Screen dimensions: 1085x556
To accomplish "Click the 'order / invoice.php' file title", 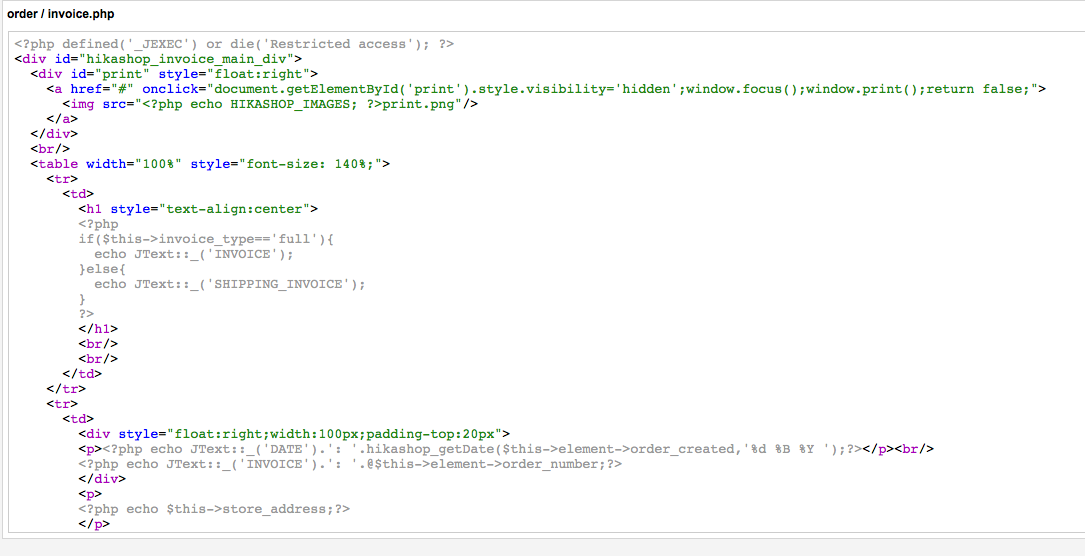I will click(61, 14).
